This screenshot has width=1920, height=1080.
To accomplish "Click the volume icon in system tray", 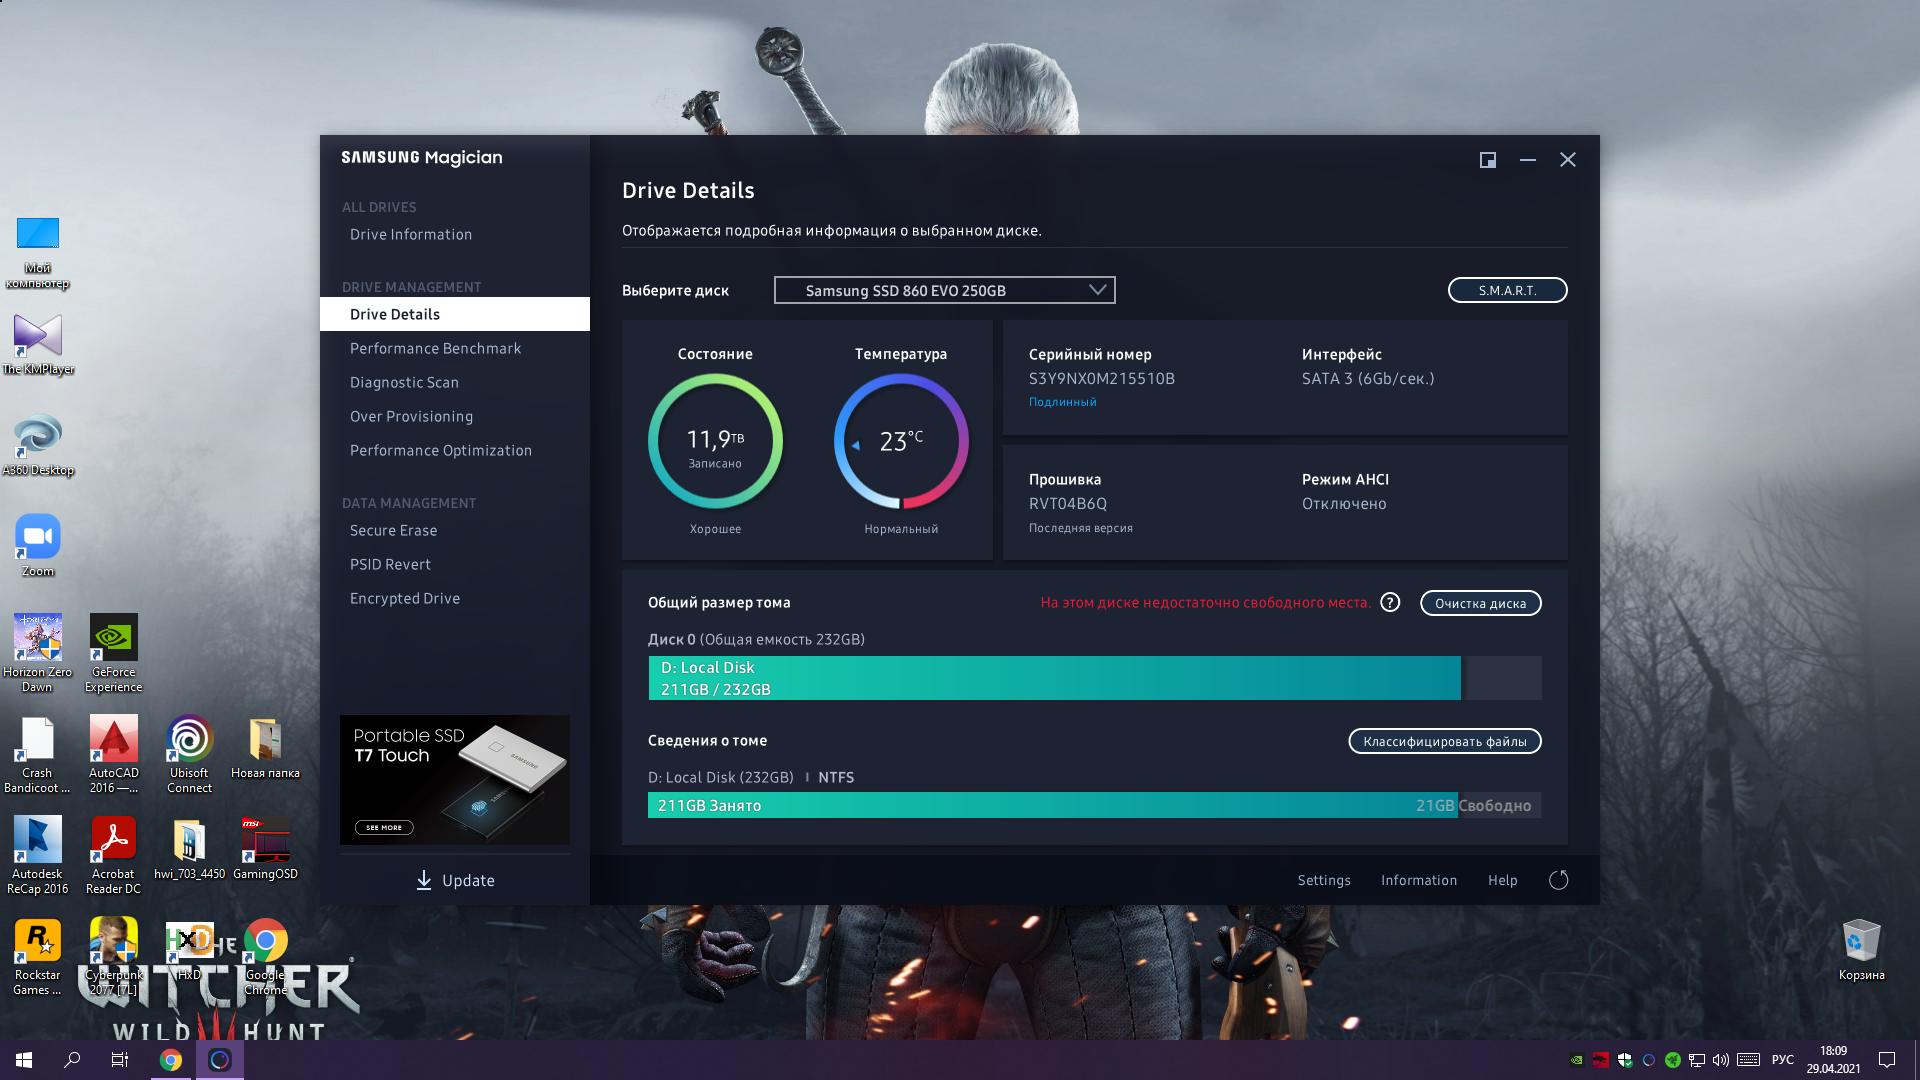I will [1721, 1060].
